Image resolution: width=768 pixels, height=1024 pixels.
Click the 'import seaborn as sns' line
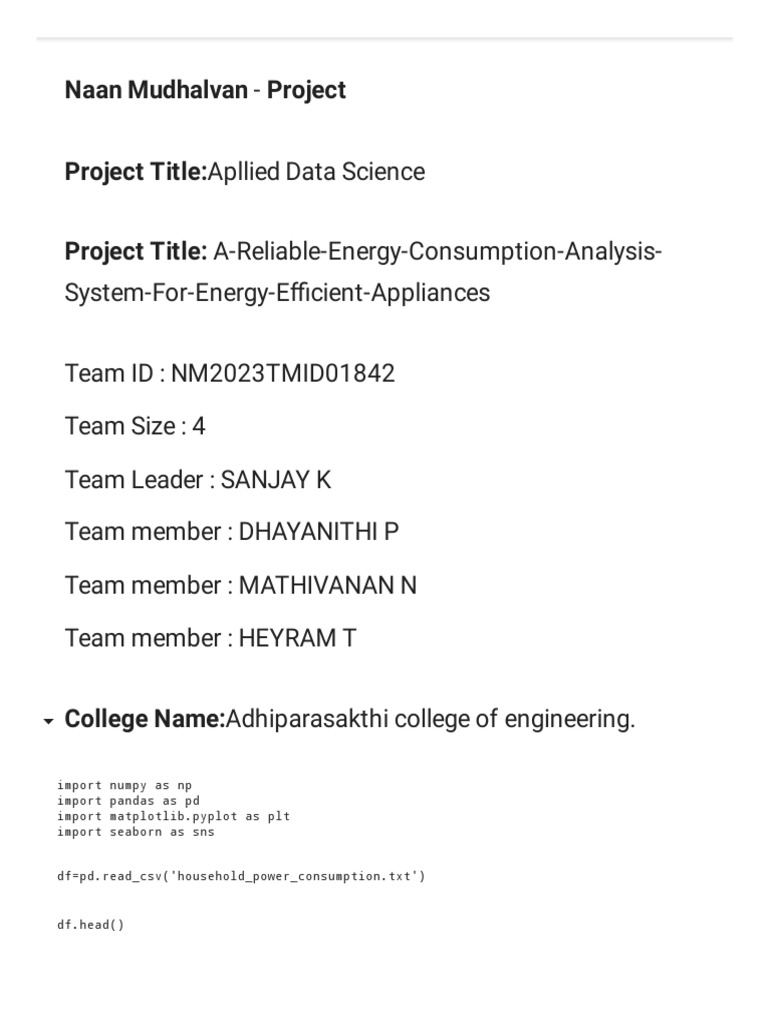point(135,831)
